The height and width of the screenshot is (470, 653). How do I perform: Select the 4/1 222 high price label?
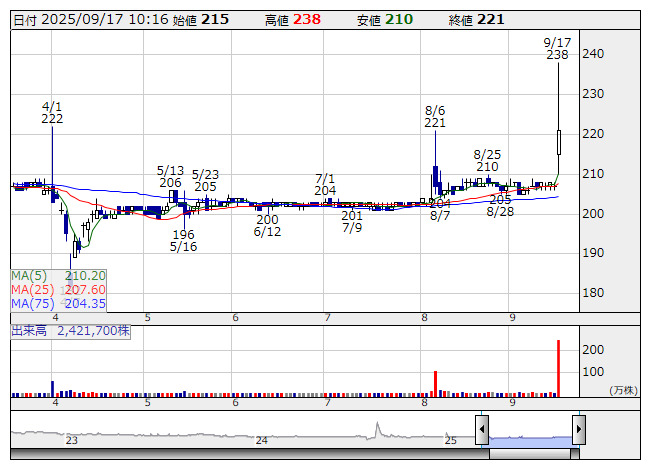[x=52, y=113]
